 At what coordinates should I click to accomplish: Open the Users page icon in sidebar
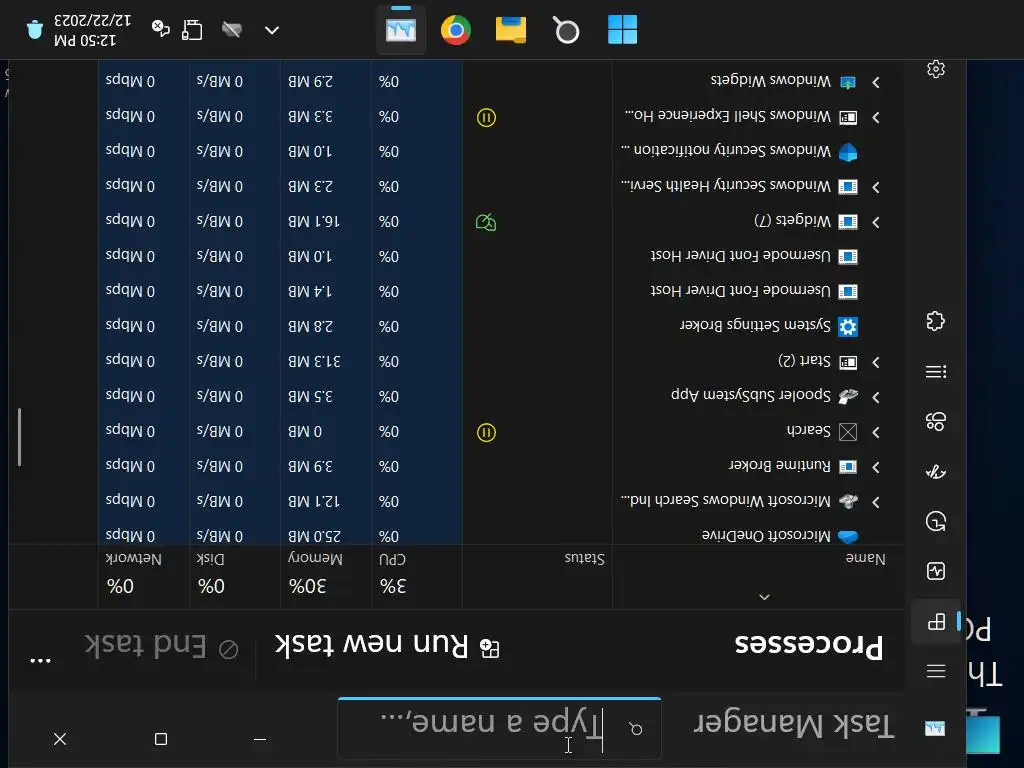(936, 421)
